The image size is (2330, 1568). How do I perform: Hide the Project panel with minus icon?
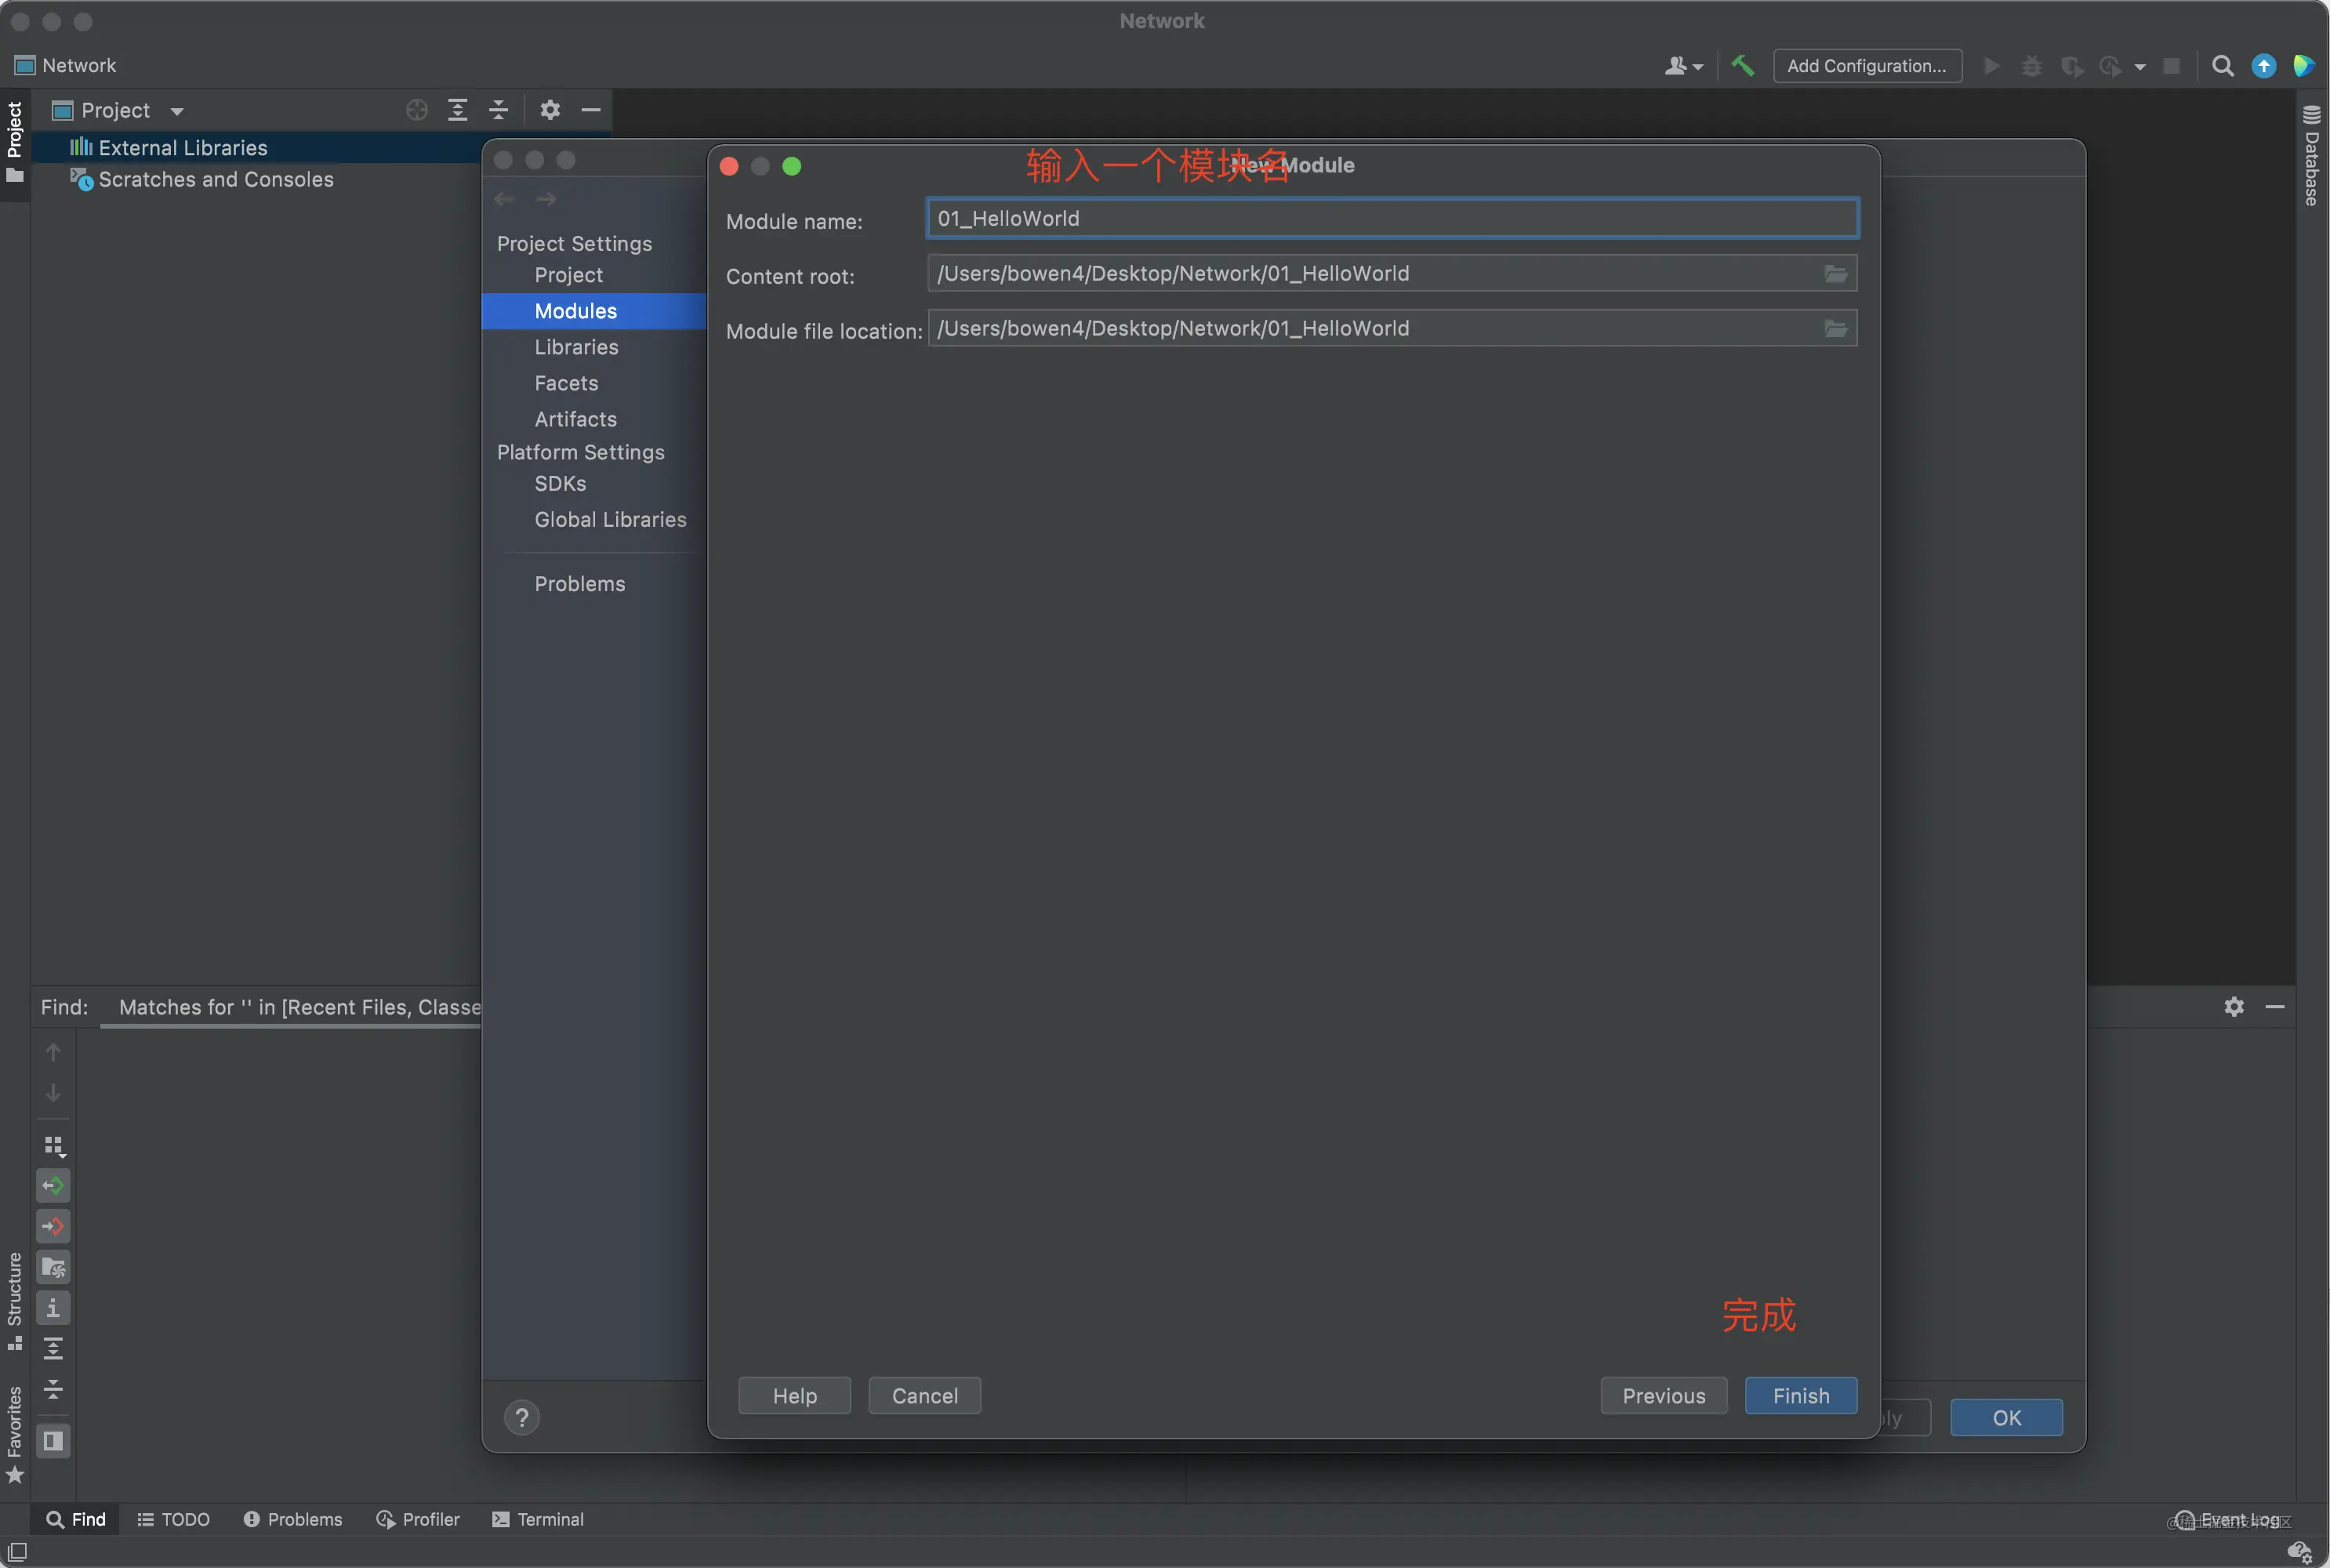pyautogui.click(x=591, y=110)
